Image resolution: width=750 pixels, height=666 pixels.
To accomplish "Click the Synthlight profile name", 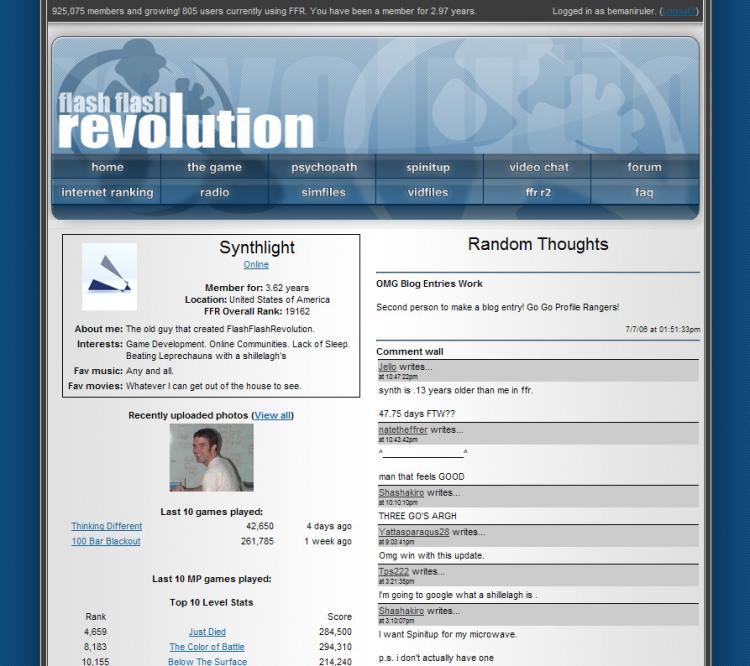I will click(257, 247).
